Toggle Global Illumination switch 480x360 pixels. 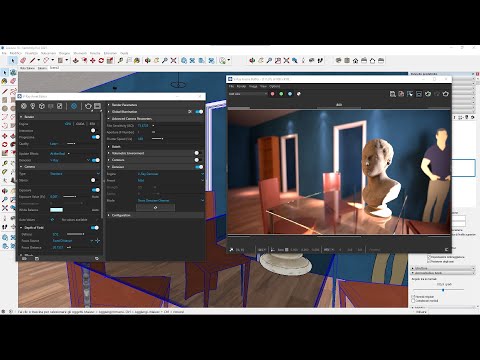point(199,112)
